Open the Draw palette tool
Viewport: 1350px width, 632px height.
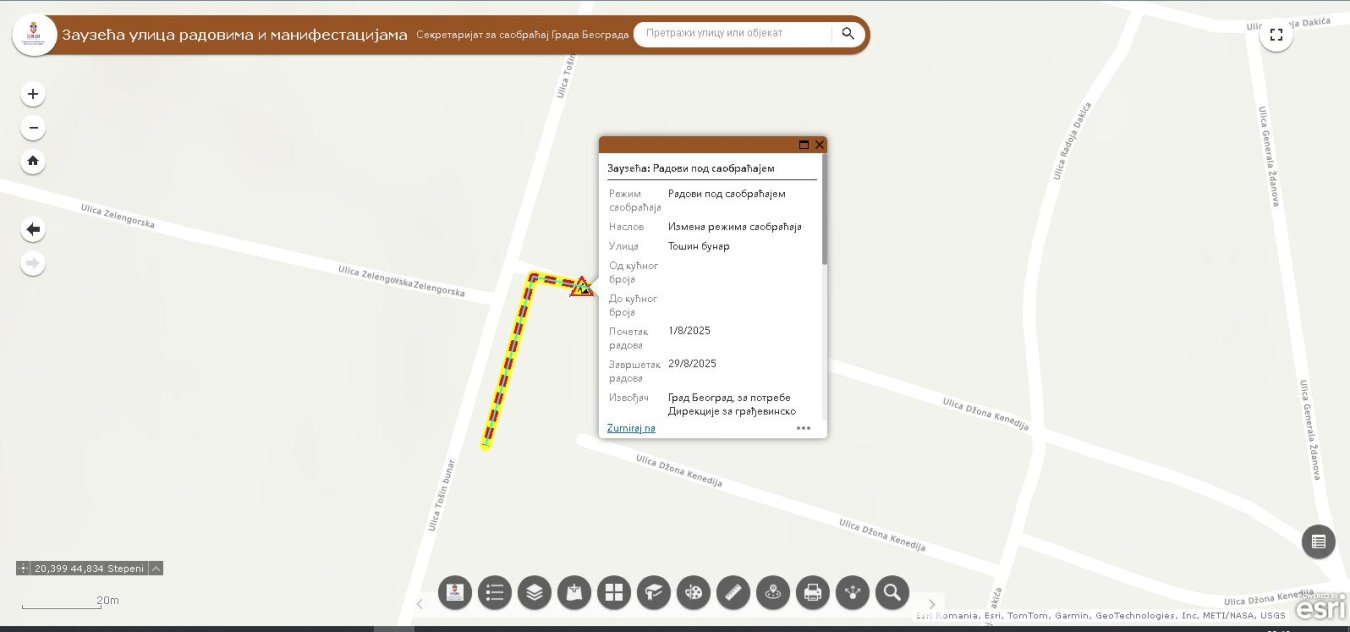click(x=693, y=592)
